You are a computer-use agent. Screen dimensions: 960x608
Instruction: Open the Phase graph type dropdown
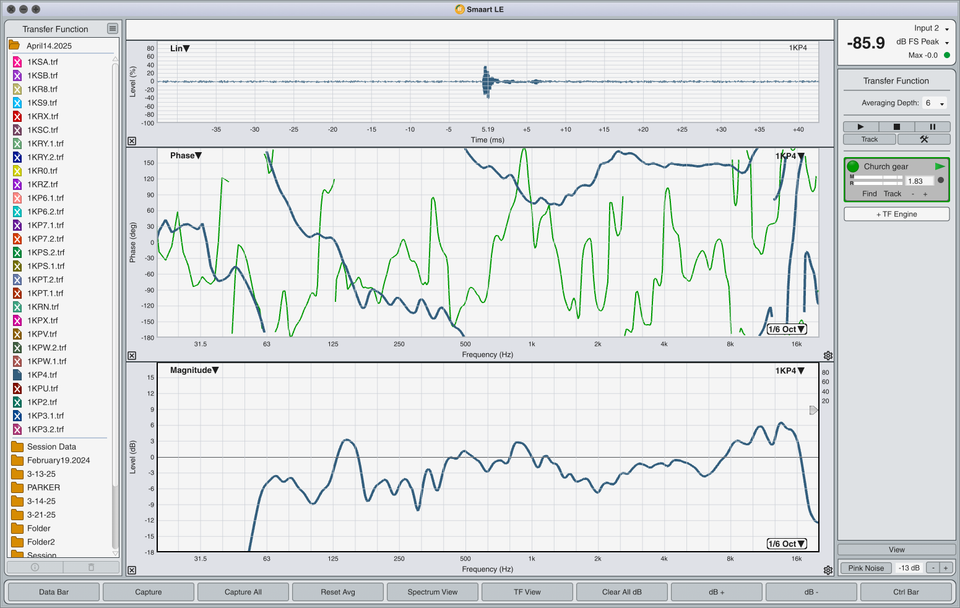186,156
